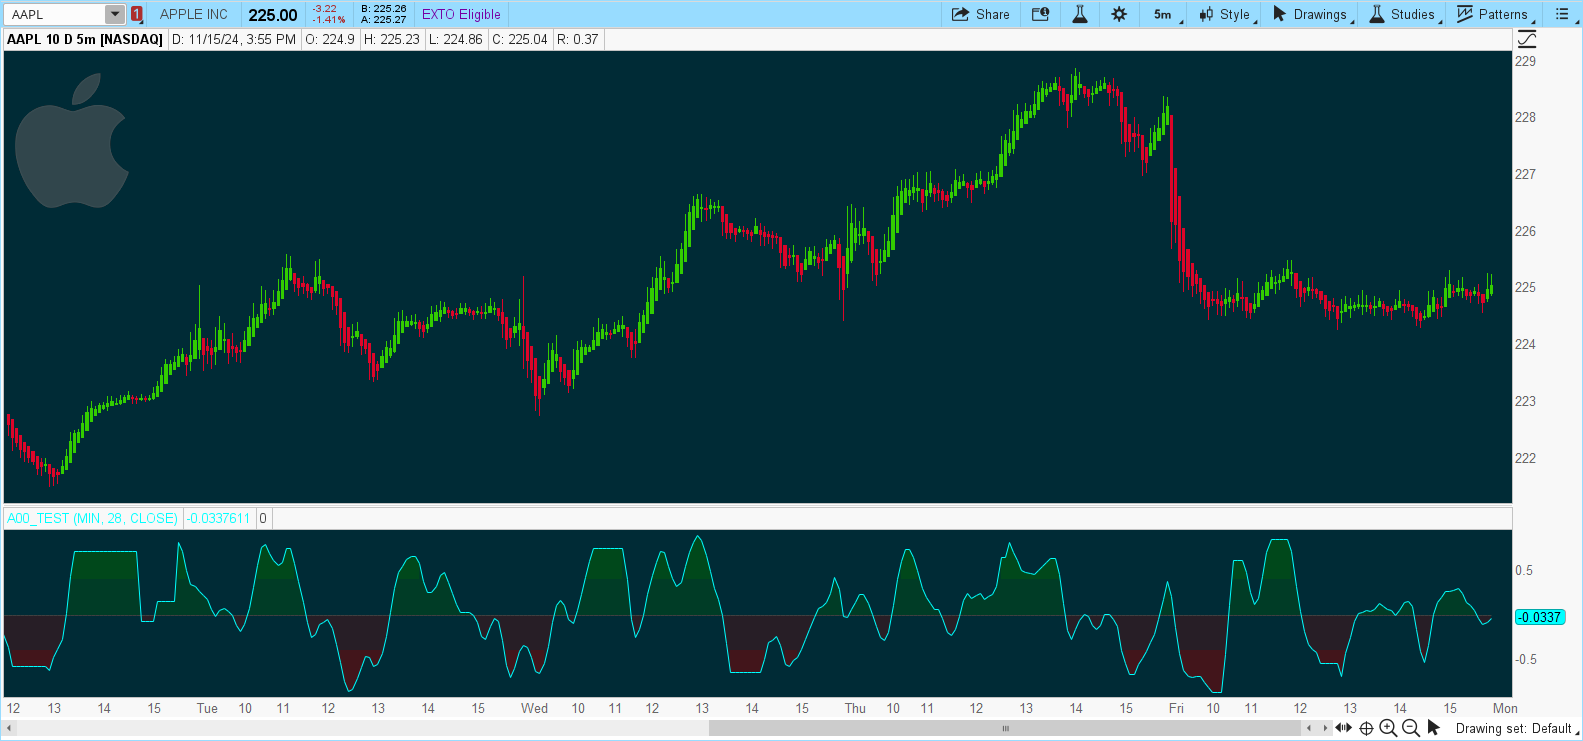
Task: Click the Fri label on time axis
Action: (x=1176, y=708)
